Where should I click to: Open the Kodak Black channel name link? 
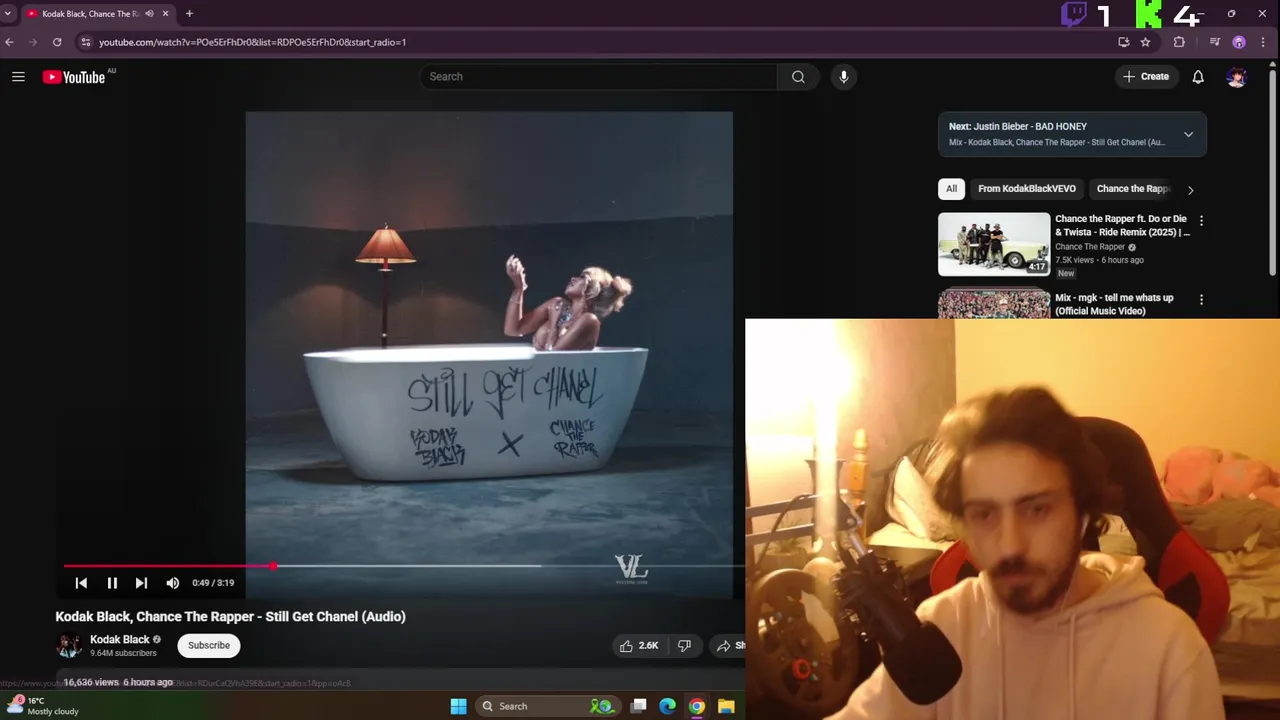119,640
